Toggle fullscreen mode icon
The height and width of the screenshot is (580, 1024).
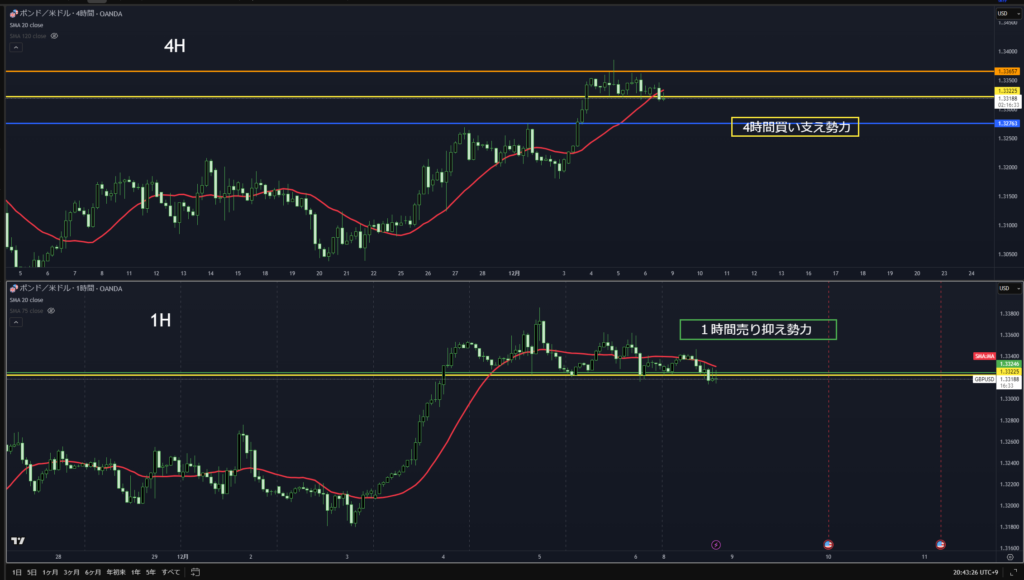1012,572
